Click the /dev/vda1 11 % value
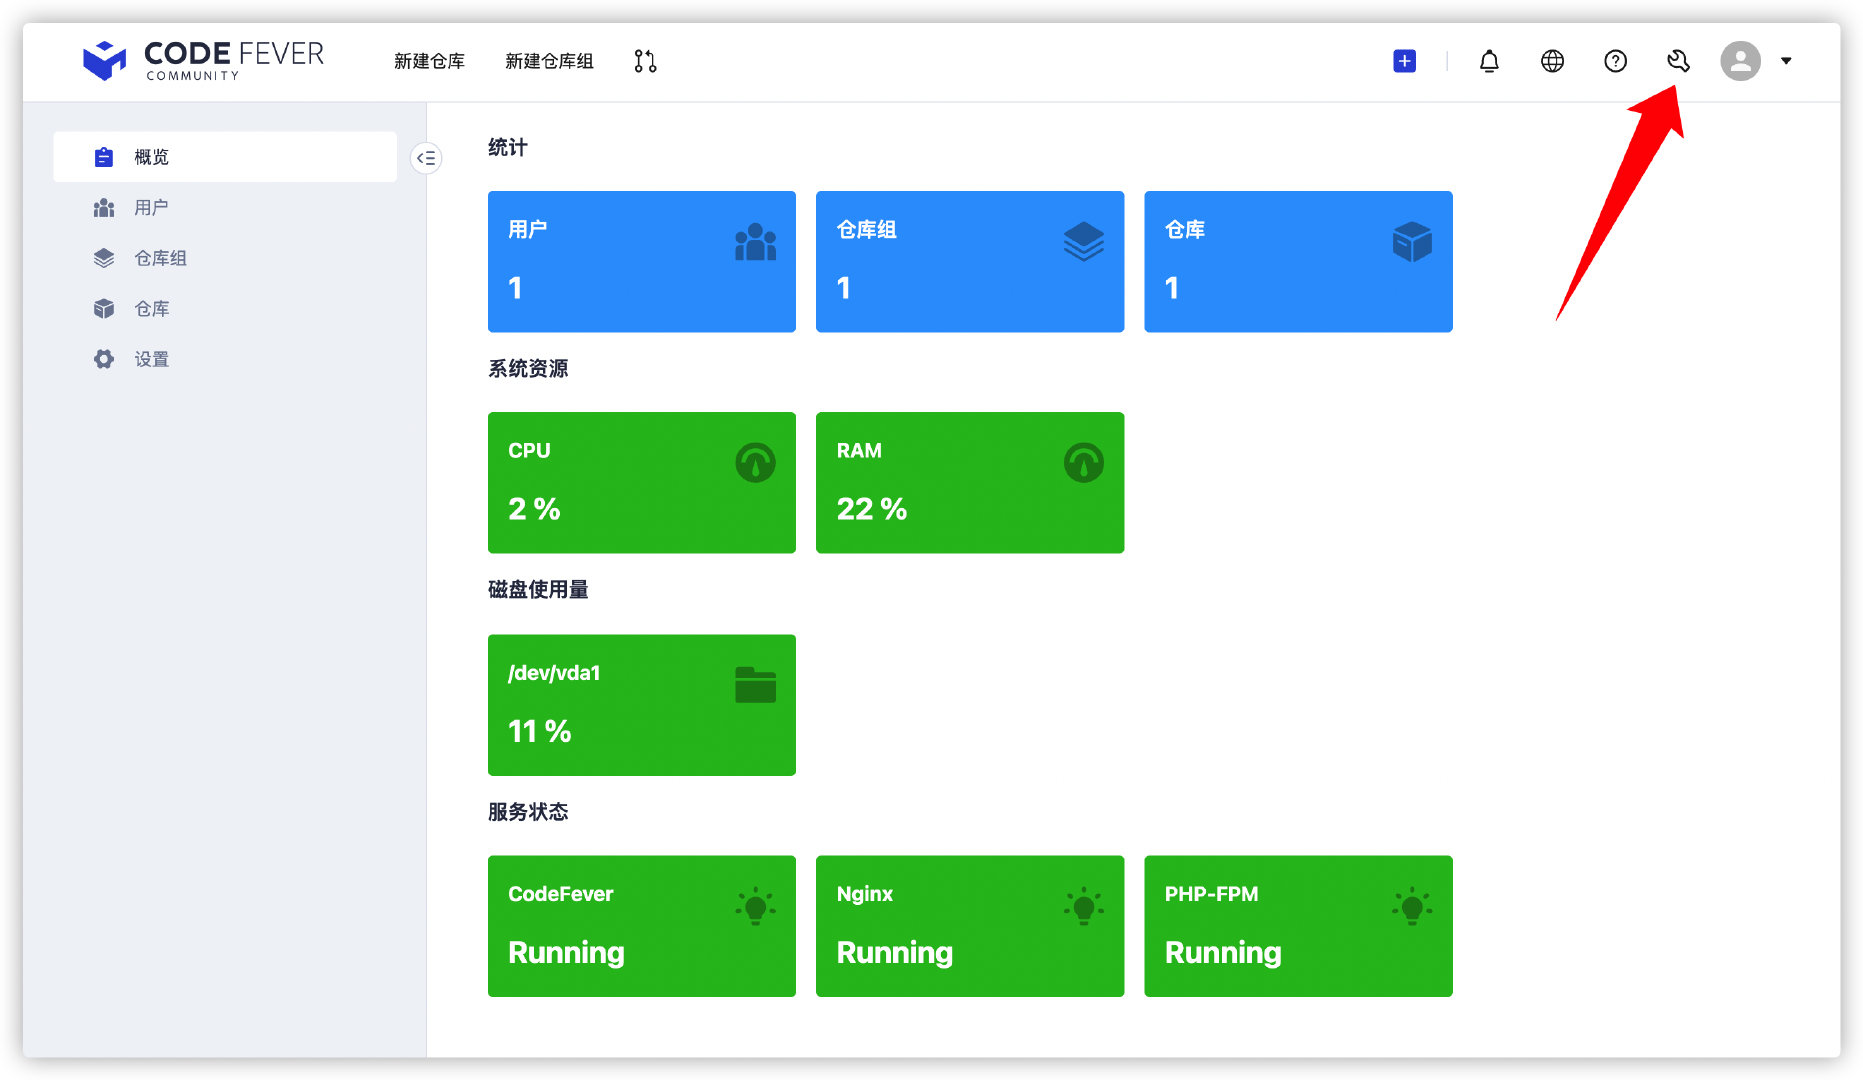 coord(540,731)
